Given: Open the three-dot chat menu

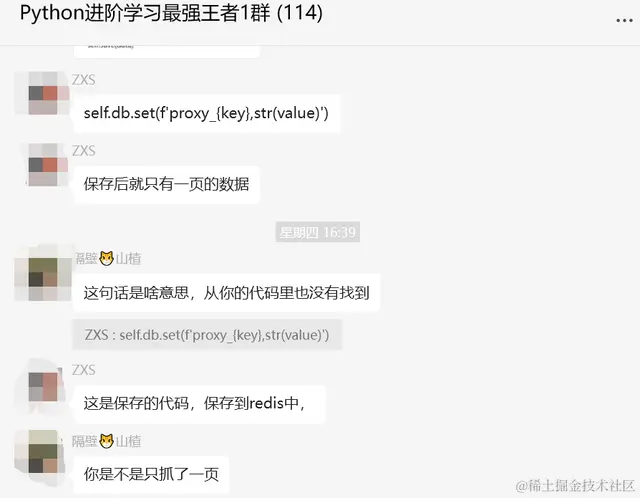Looking at the screenshot, I should (624, 20).
